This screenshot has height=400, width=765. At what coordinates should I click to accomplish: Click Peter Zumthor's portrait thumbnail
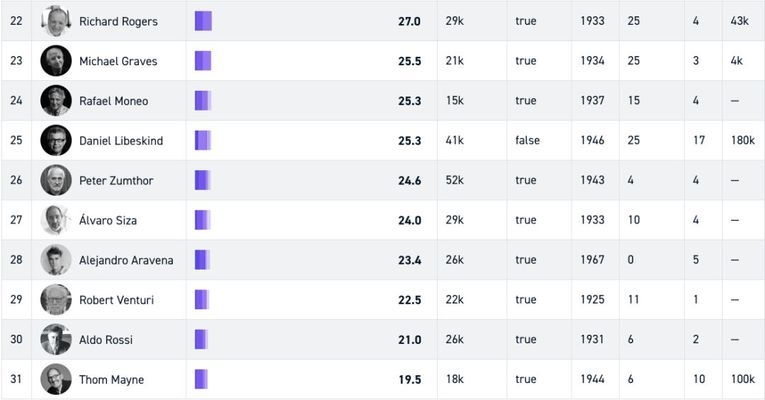[x=56, y=181]
